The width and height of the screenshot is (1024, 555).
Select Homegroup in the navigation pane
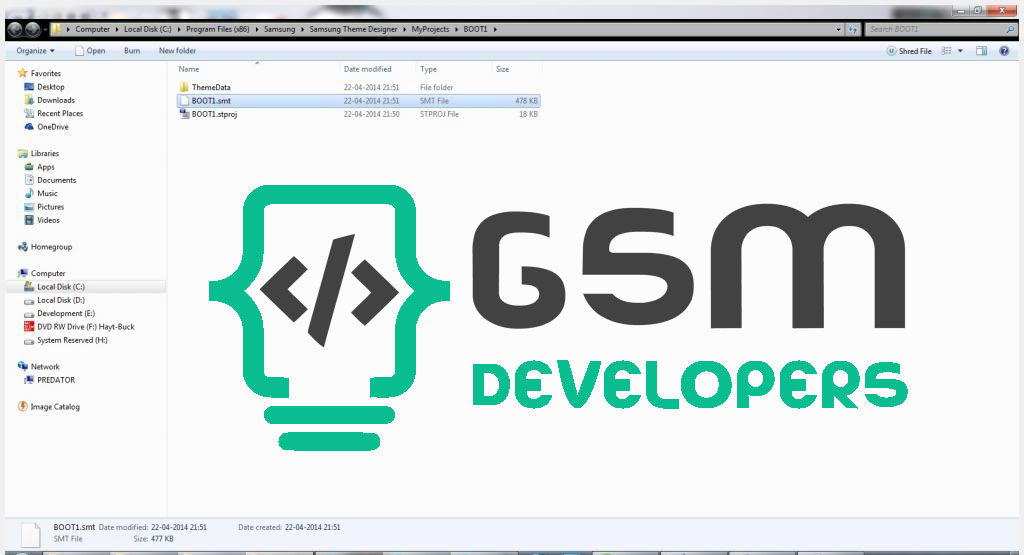(51, 247)
